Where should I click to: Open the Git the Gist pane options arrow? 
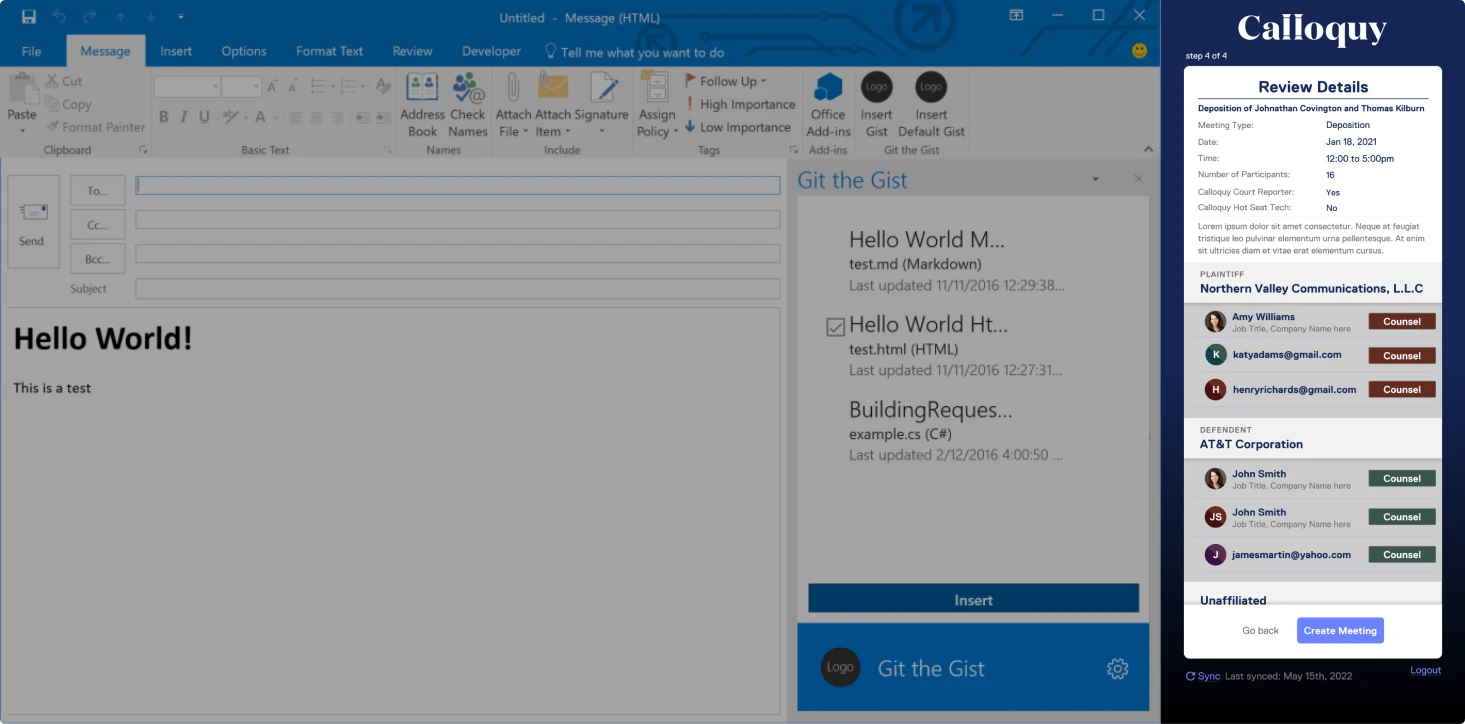click(x=1096, y=180)
